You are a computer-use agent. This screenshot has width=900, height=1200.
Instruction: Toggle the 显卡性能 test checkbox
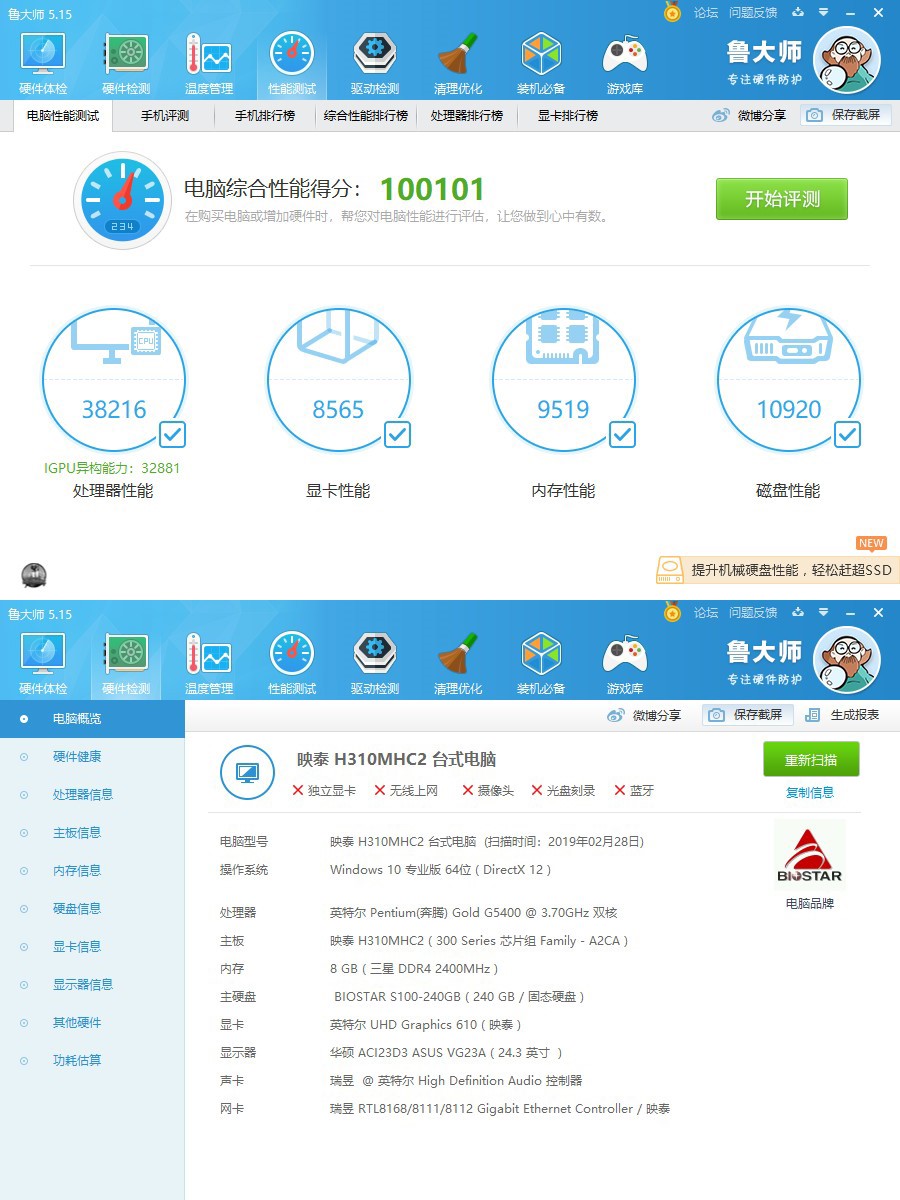click(397, 434)
